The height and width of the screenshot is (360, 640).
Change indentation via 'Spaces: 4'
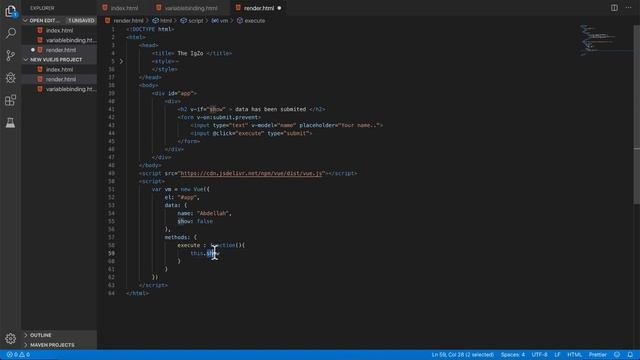click(513, 355)
